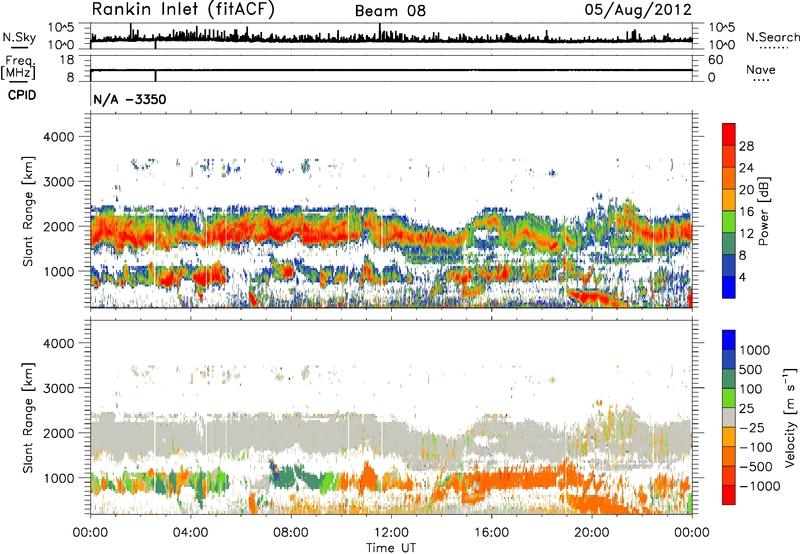Screen dimensions: 800x554
Task: Click the "60" Nave axis value
Action: pyautogui.click(x=715, y=60)
